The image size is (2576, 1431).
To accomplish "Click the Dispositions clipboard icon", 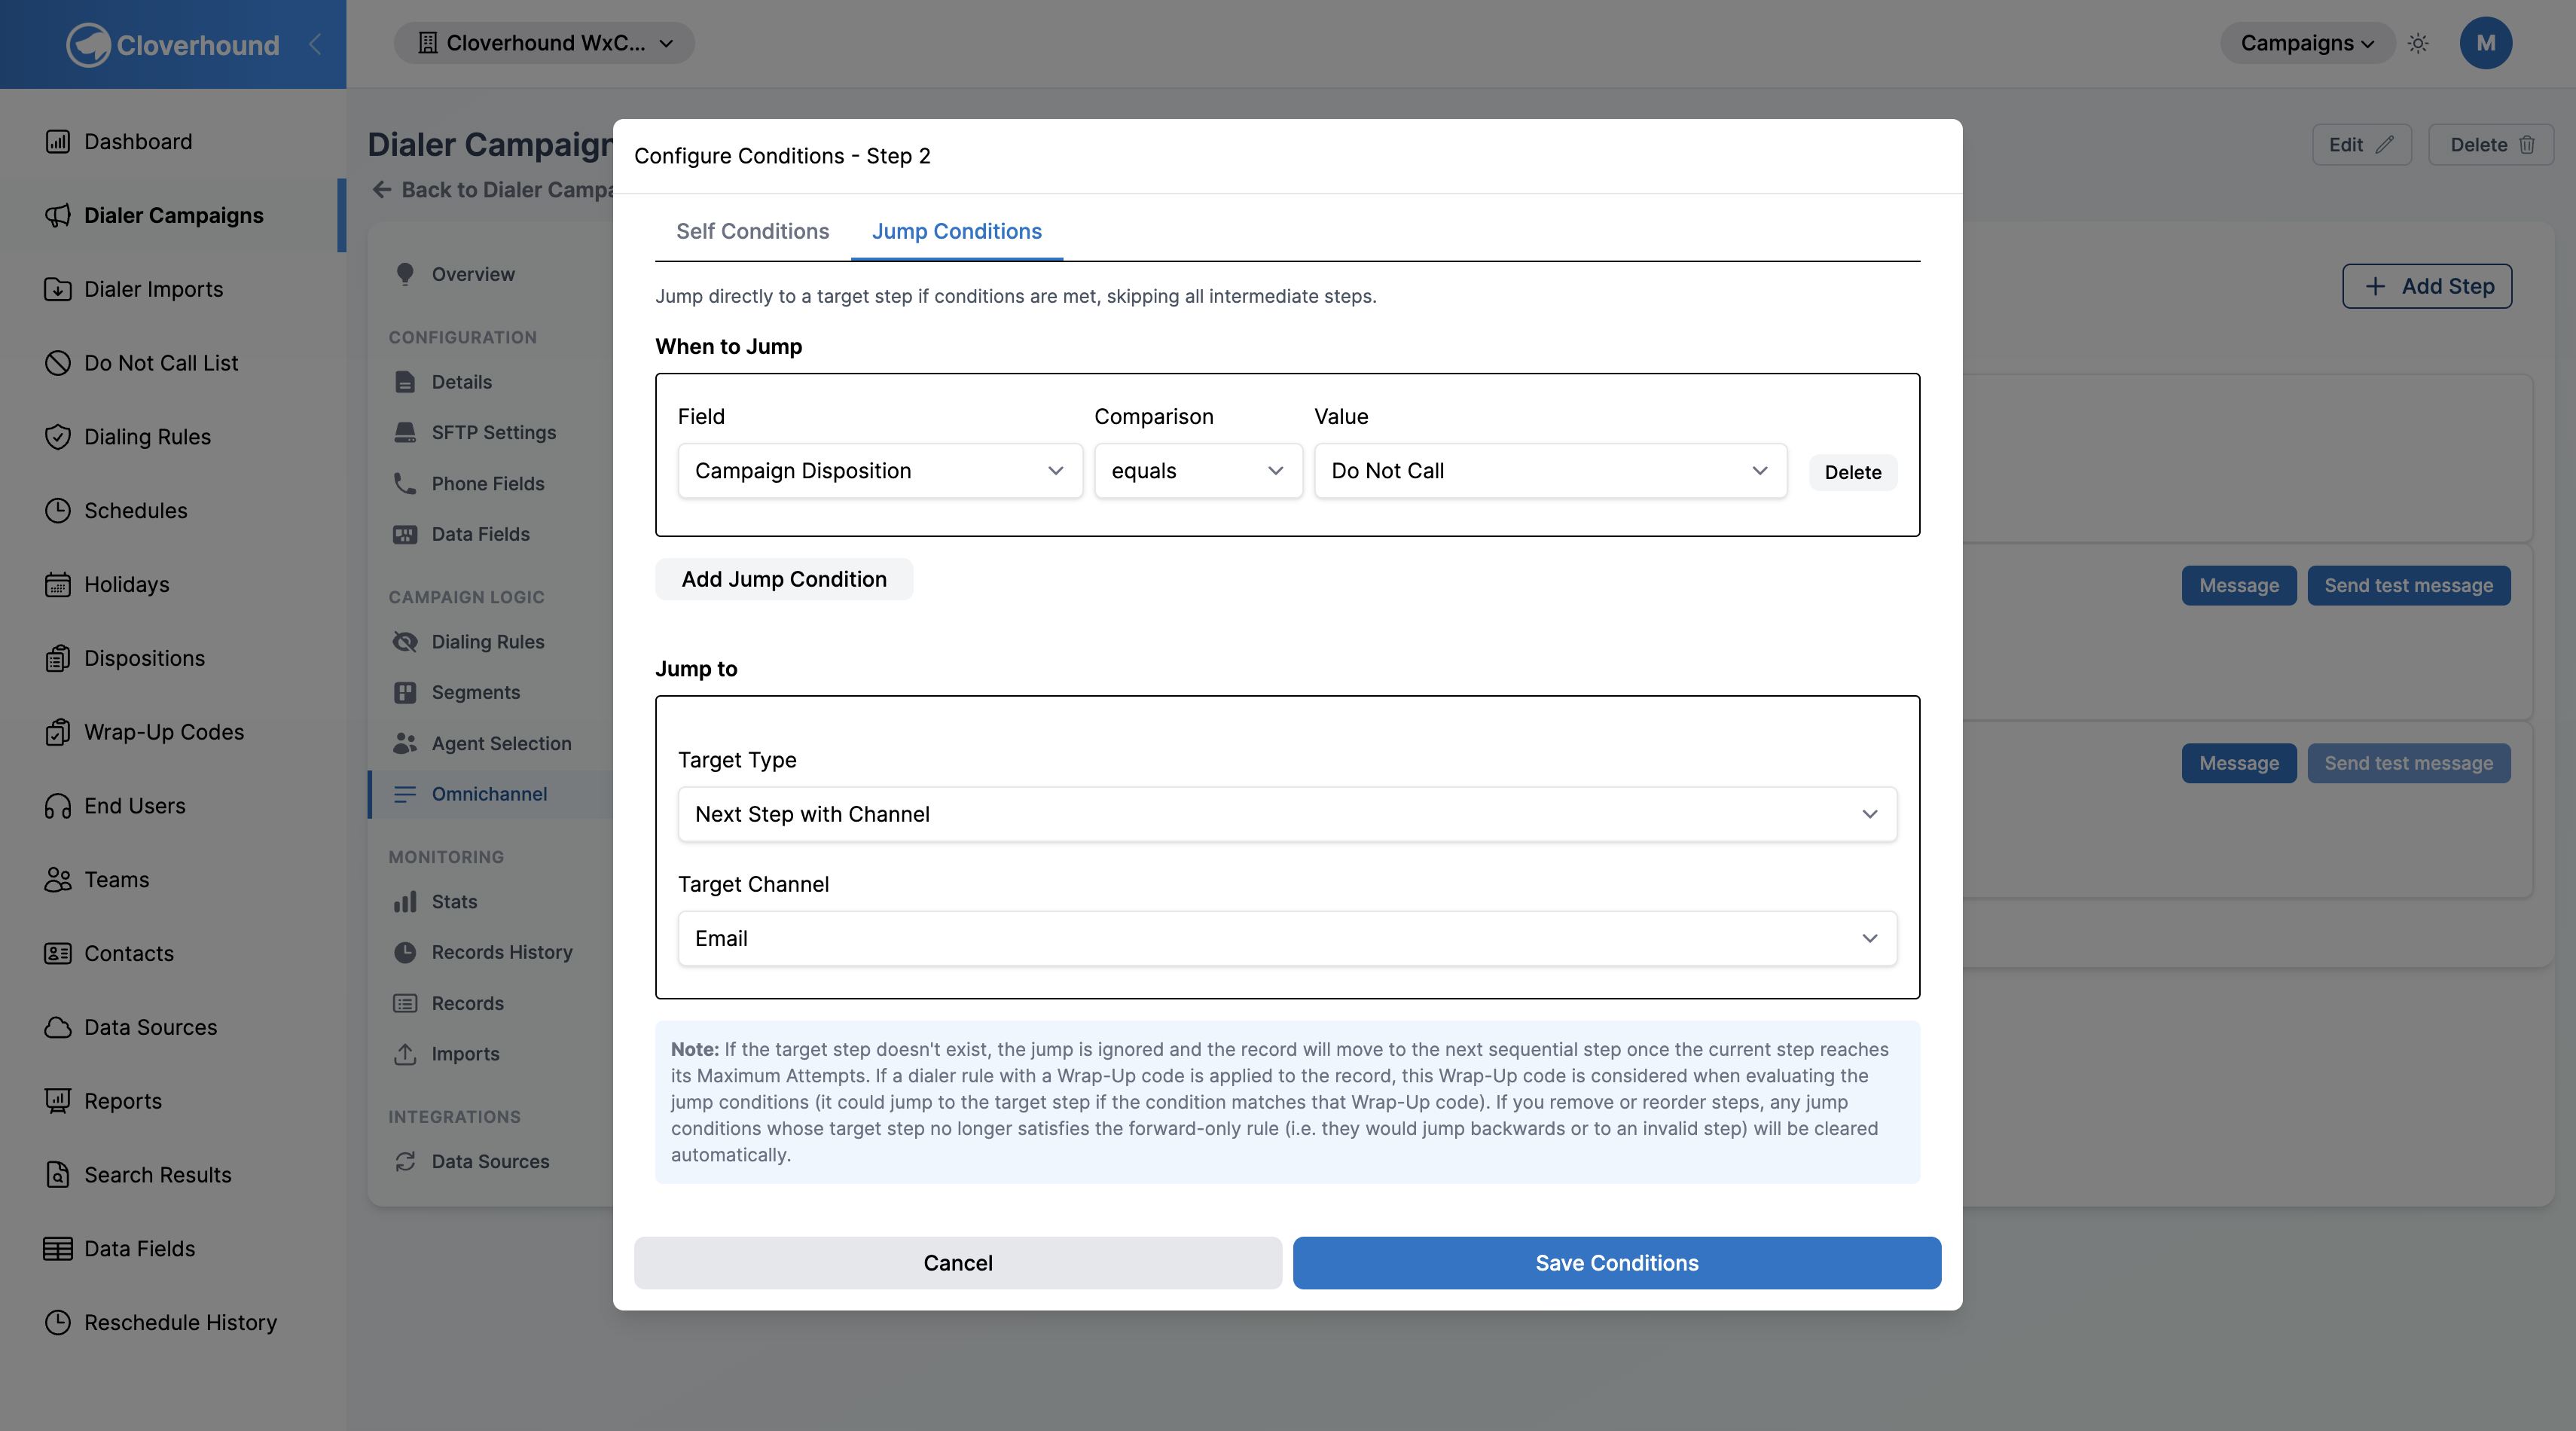I will [58, 658].
